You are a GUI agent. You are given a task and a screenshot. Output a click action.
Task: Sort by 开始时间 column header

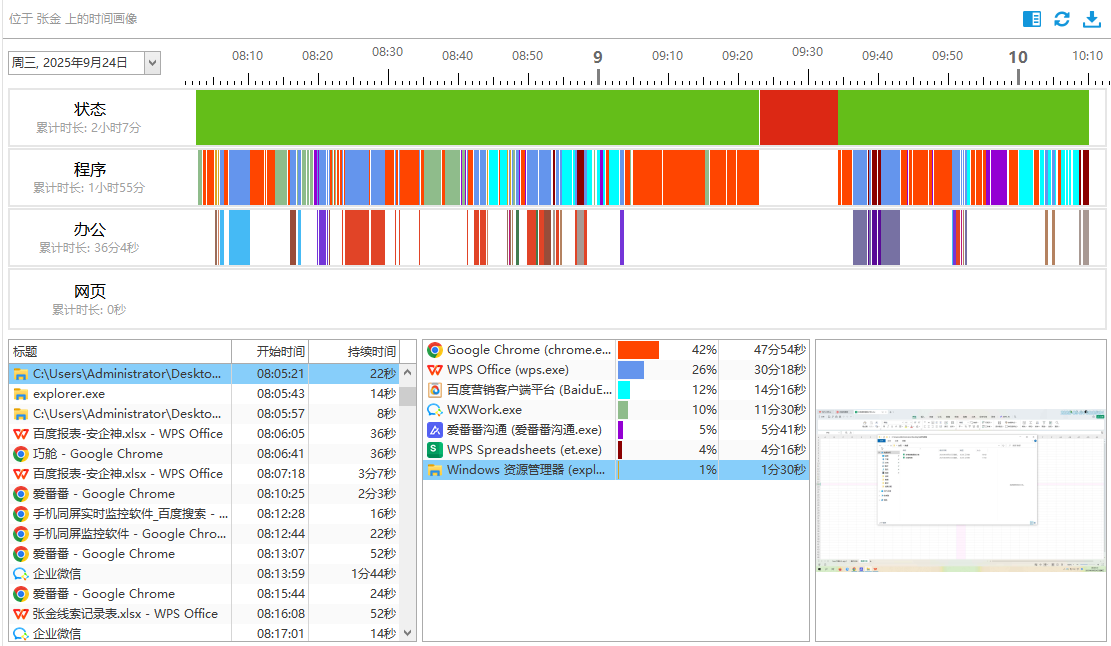point(271,351)
